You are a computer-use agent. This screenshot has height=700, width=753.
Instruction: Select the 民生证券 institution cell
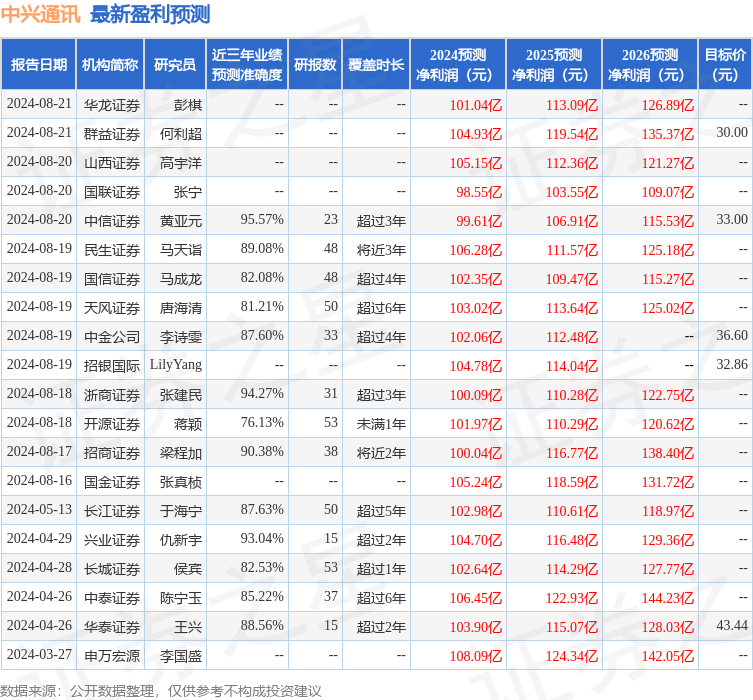coord(111,250)
